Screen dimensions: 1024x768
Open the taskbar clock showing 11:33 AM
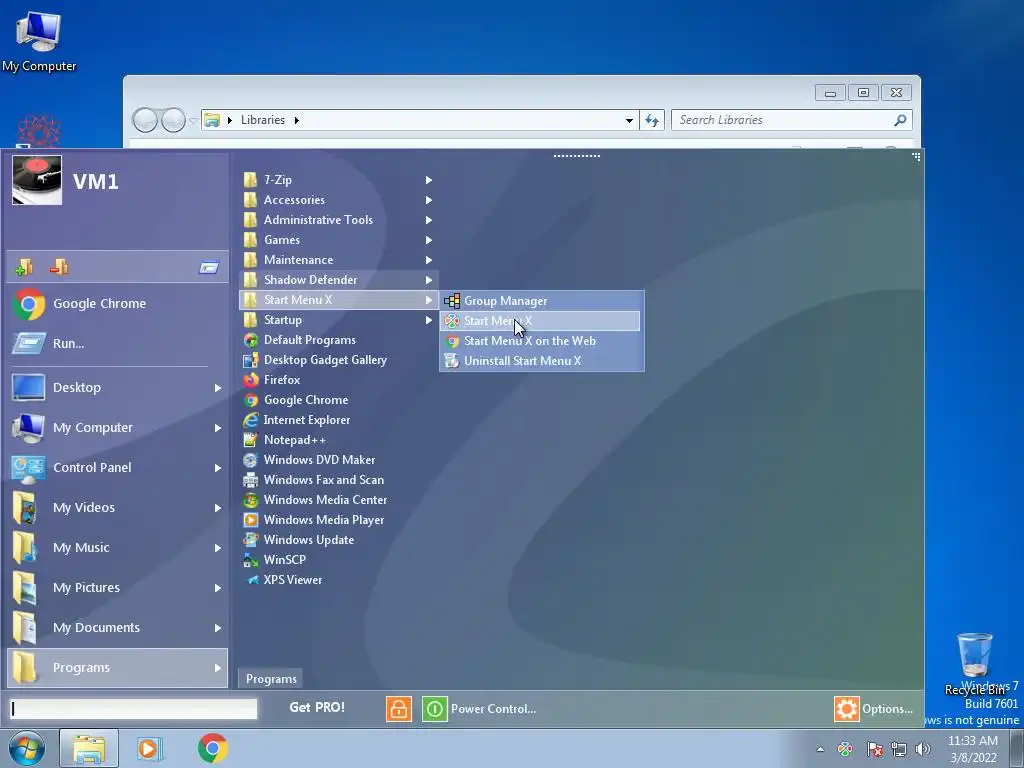[x=973, y=749]
